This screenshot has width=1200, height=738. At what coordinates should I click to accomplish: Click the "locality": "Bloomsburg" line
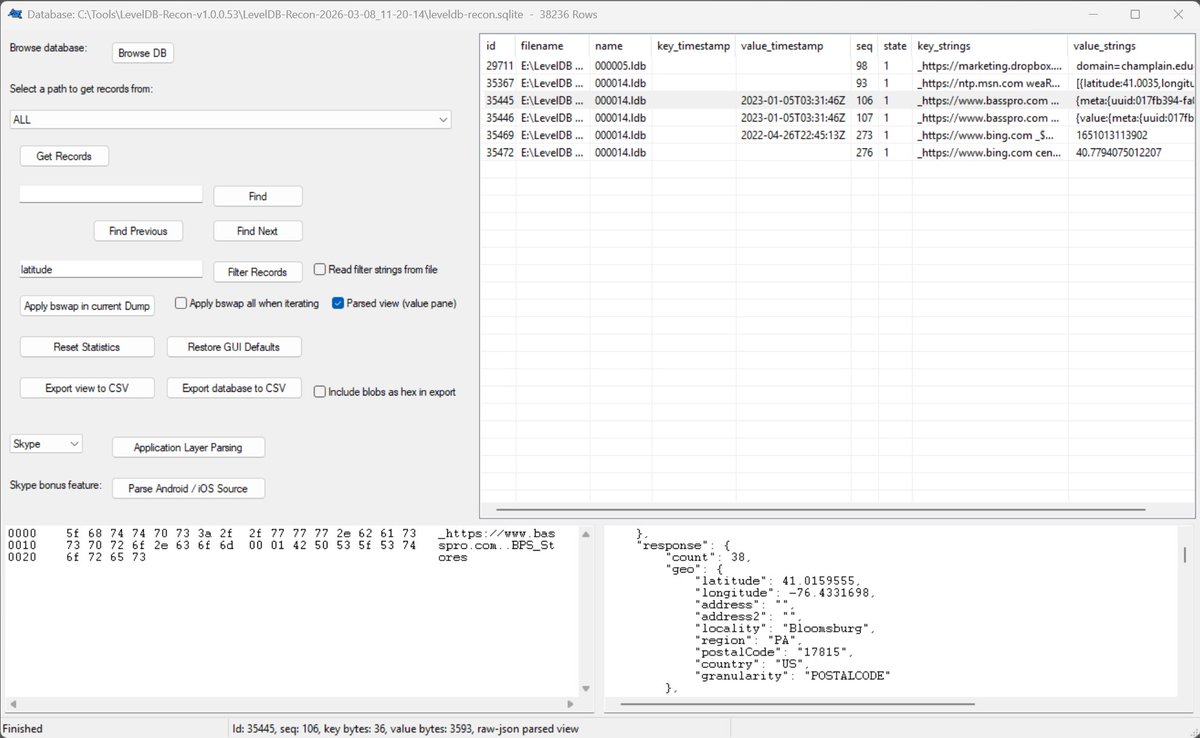click(x=784, y=628)
